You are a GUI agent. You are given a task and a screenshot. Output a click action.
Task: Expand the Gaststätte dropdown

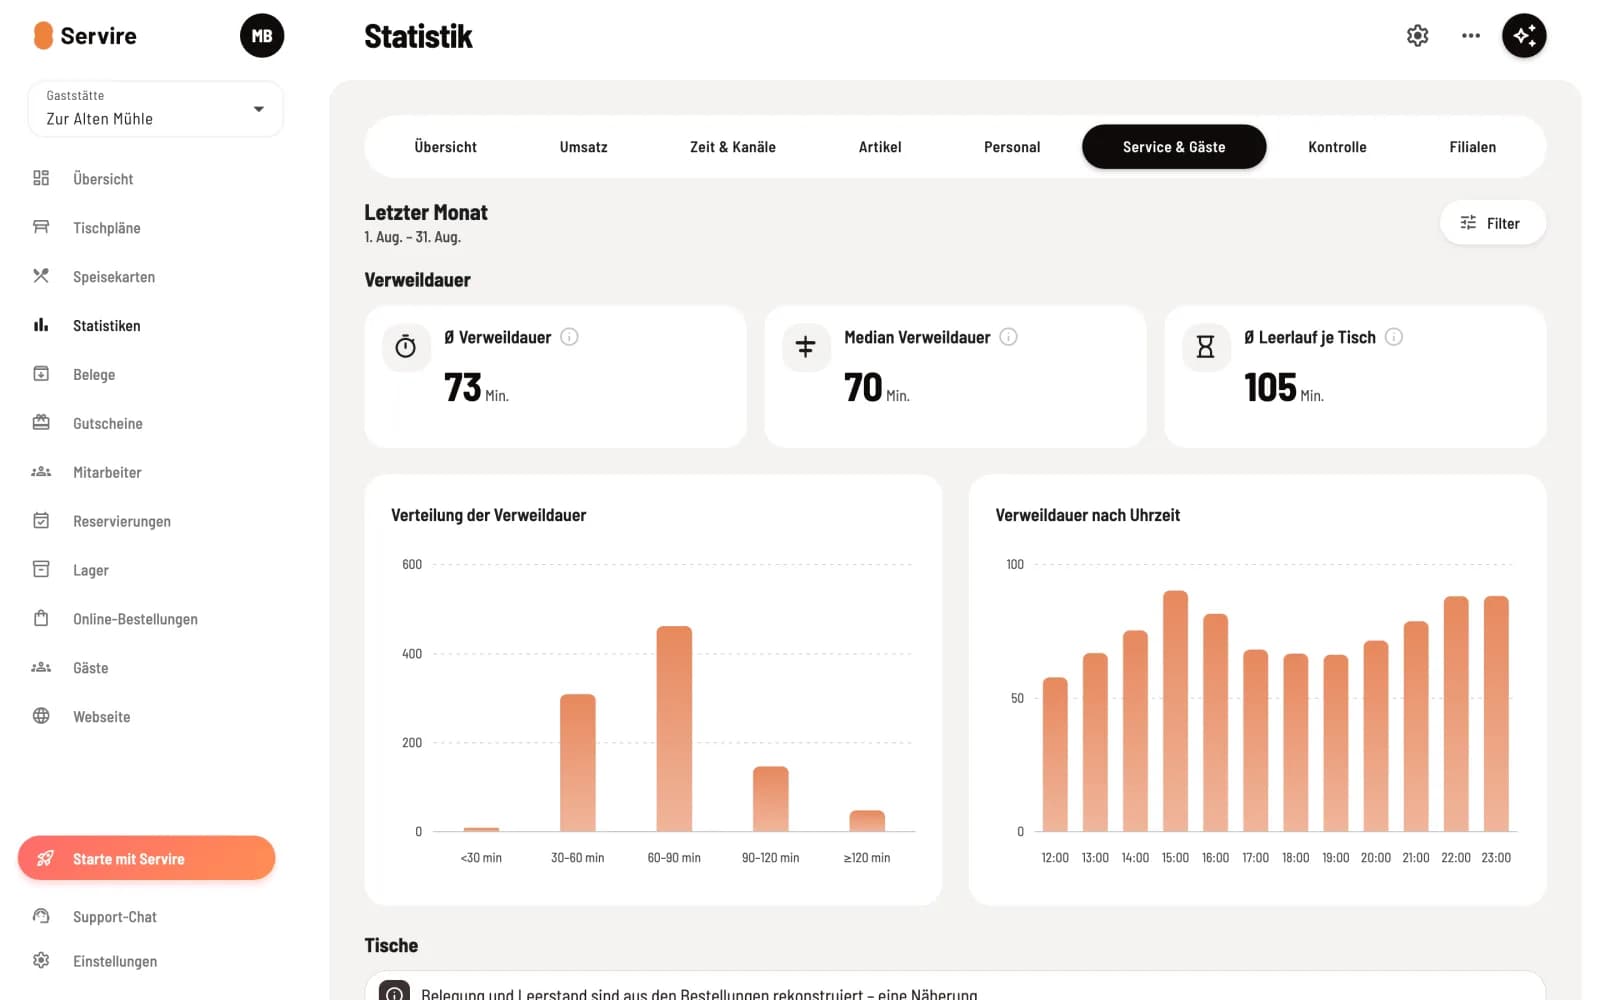pyautogui.click(x=155, y=108)
